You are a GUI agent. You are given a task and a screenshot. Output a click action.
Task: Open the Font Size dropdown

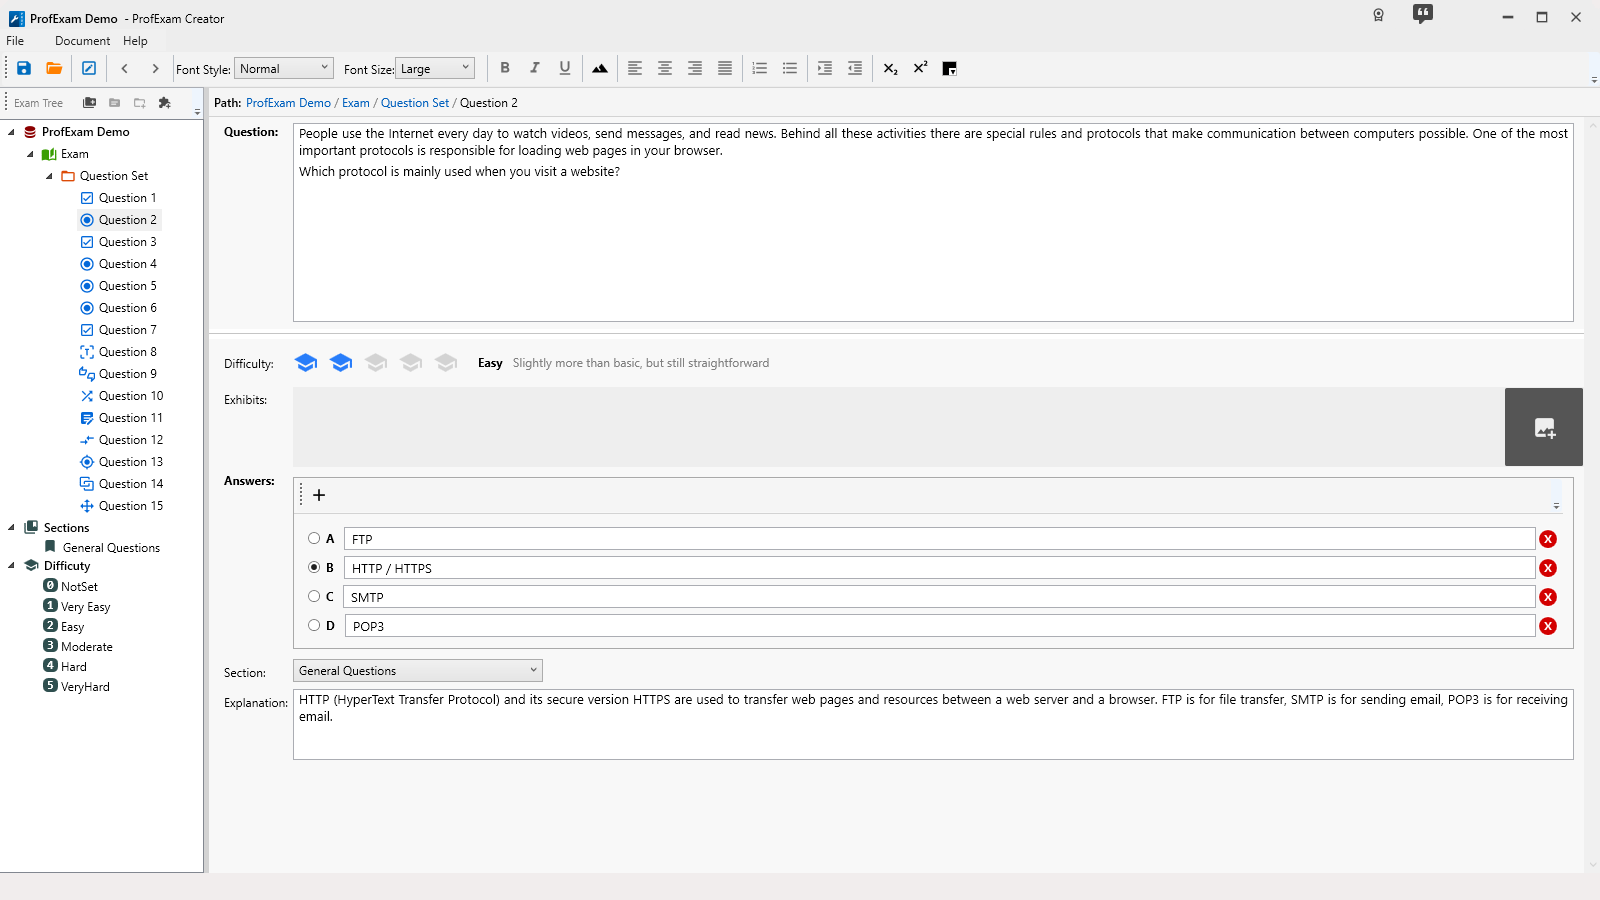[x=435, y=68]
